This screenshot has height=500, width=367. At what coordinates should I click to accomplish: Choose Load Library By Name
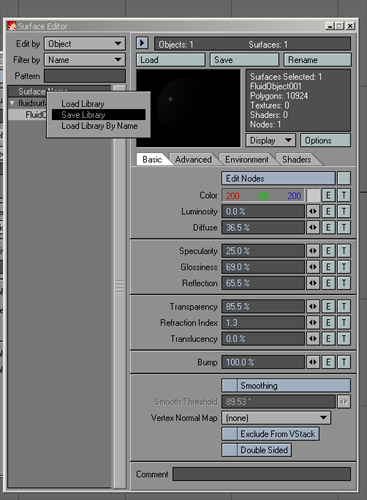pos(99,126)
